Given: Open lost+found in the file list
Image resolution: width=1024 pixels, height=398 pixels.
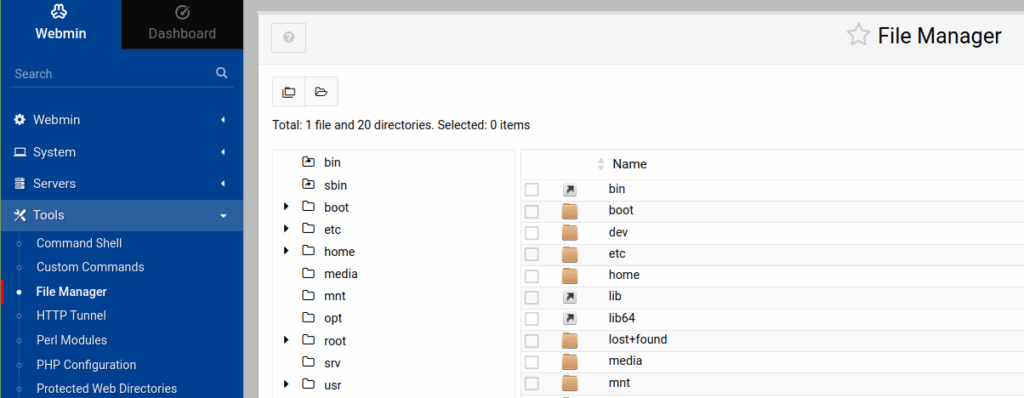Looking at the screenshot, I should (x=637, y=340).
